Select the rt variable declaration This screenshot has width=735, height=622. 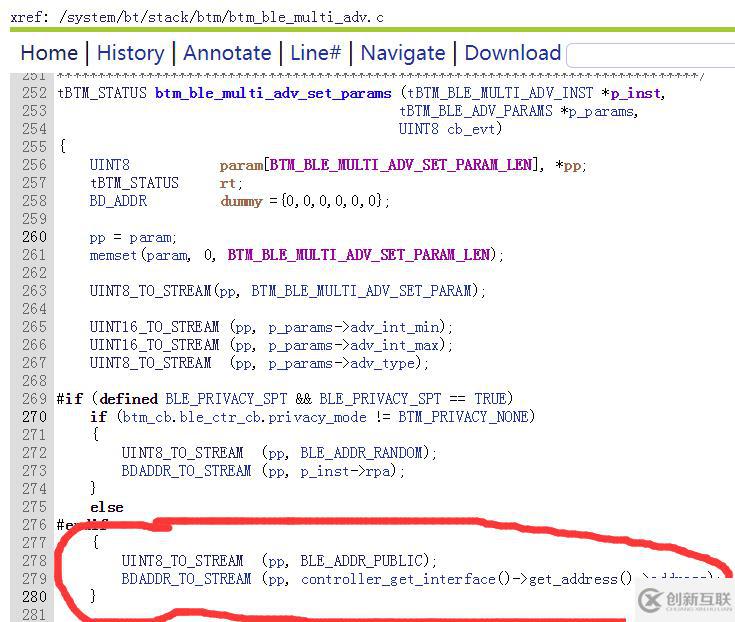click(x=227, y=183)
